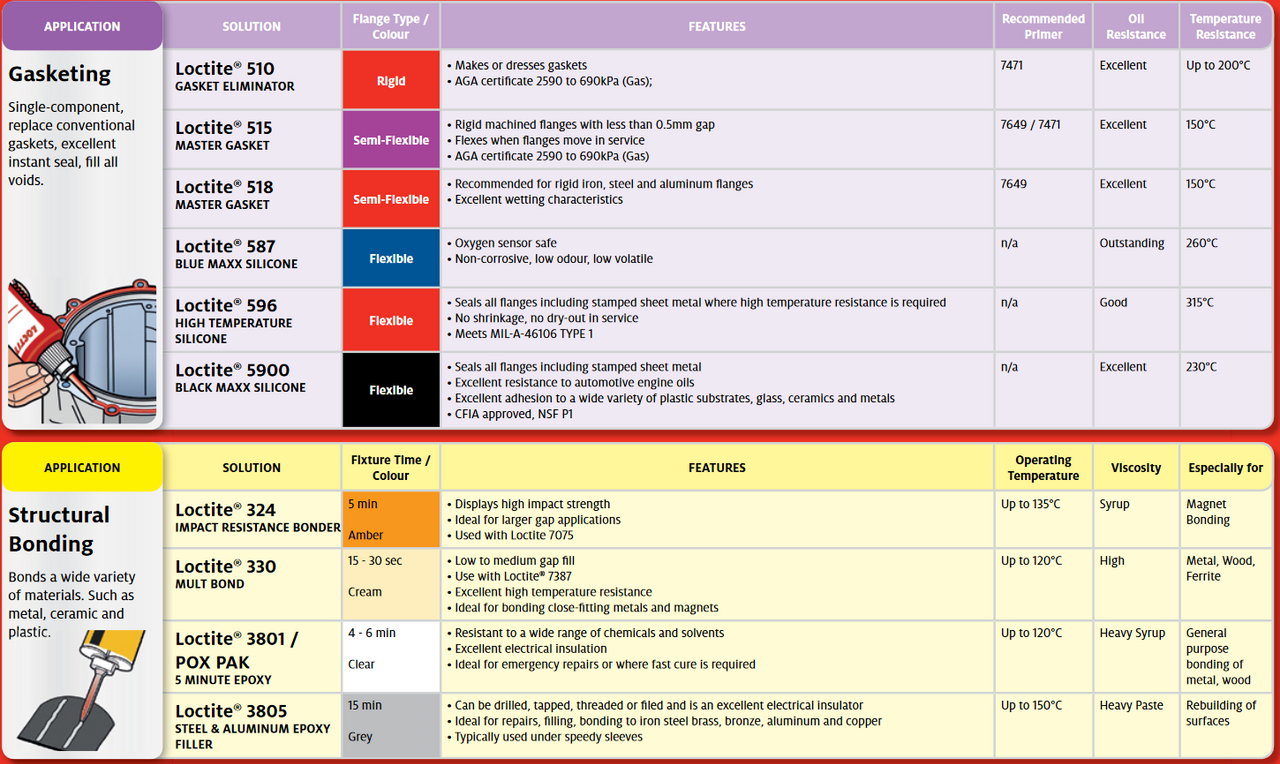
Task: Click the Viscosity column header
Action: [x=1136, y=467]
